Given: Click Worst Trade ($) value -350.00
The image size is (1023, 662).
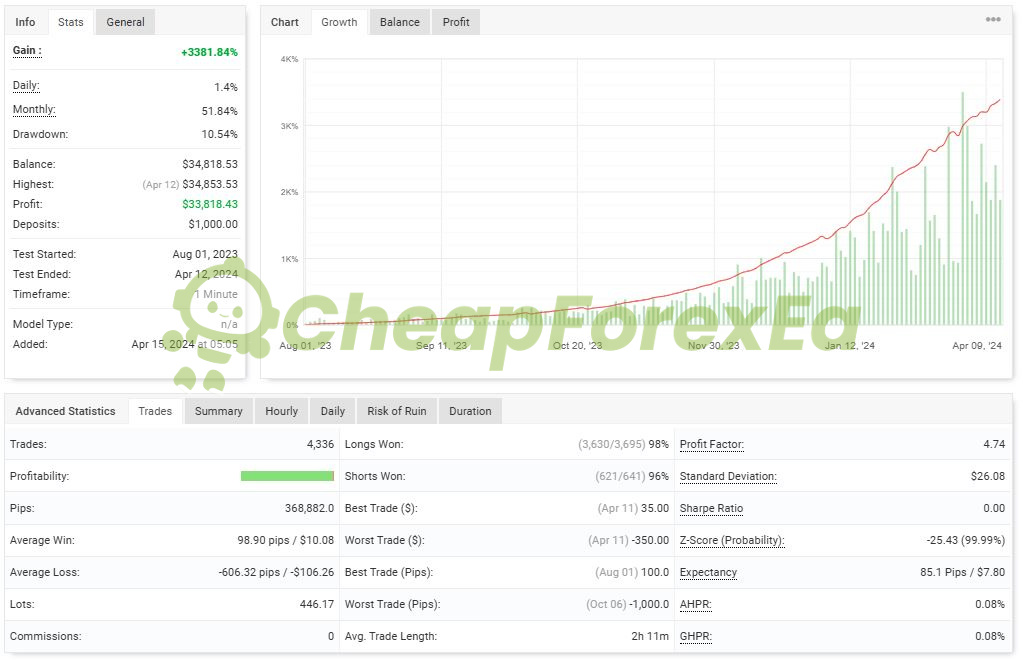Looking at the screenshot, I should [x=650, y=540].
